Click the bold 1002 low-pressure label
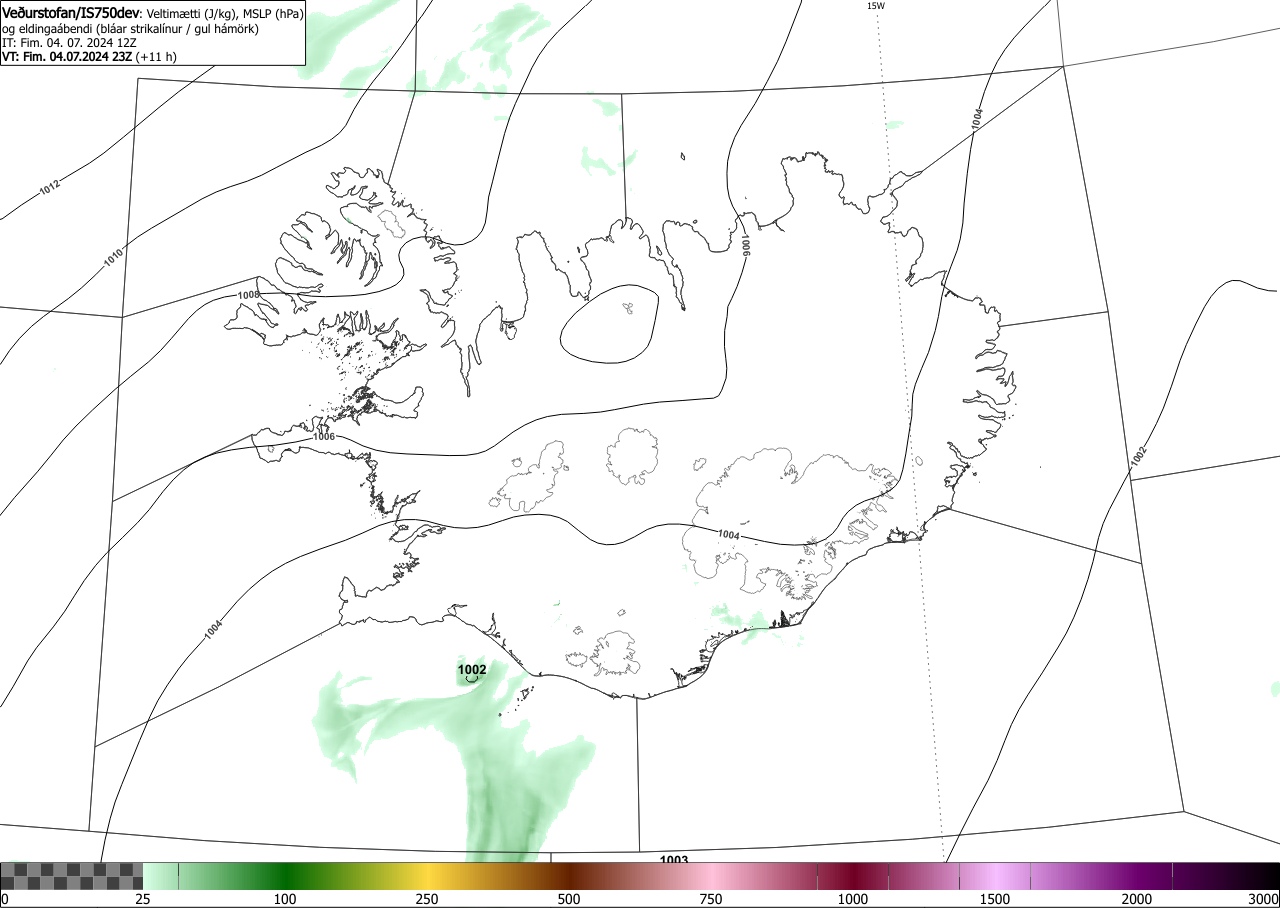 pos(472,669)
